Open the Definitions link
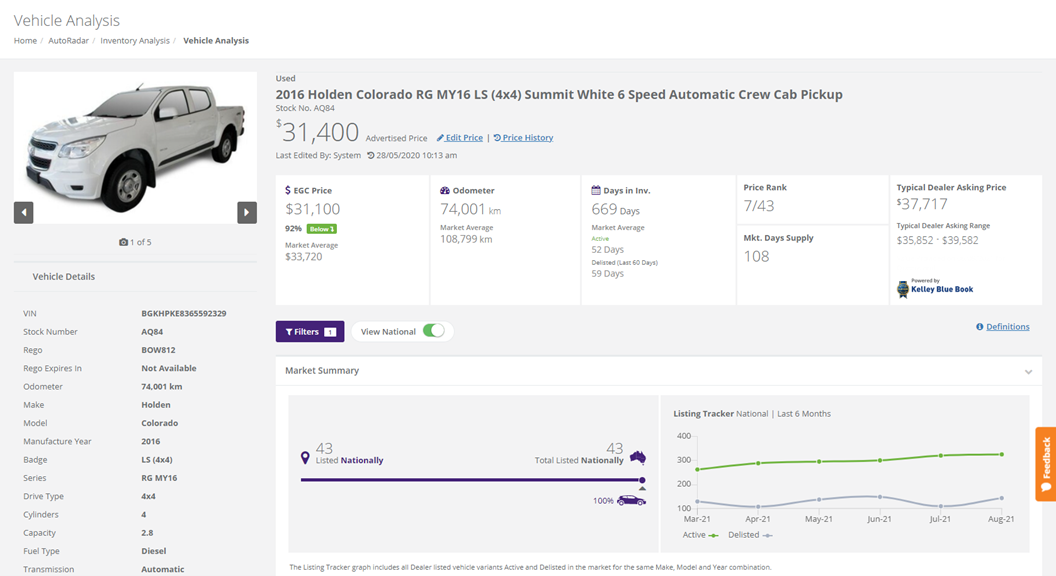The image size is (1056, 576). click(x=1008, y=327)
